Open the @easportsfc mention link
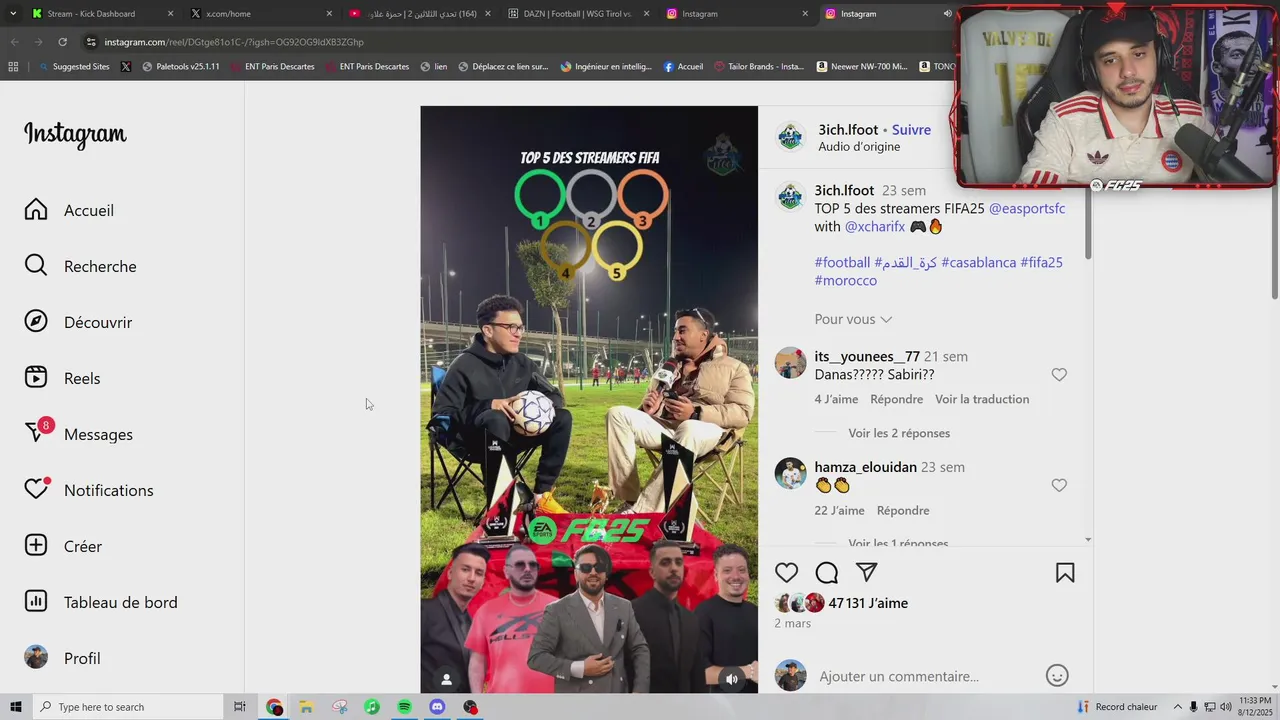Viewport: 1280px width, 720px height. click(1027, 209)
